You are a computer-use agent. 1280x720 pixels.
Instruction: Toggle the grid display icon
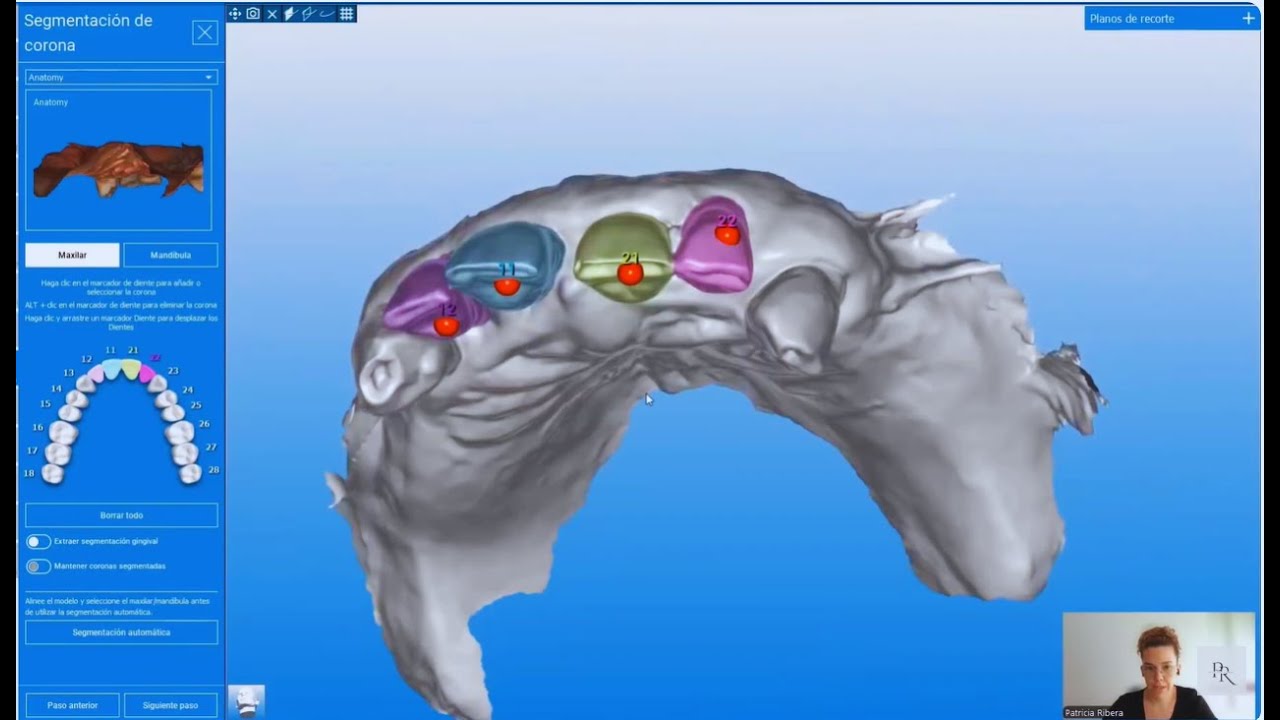coord(346,14)
